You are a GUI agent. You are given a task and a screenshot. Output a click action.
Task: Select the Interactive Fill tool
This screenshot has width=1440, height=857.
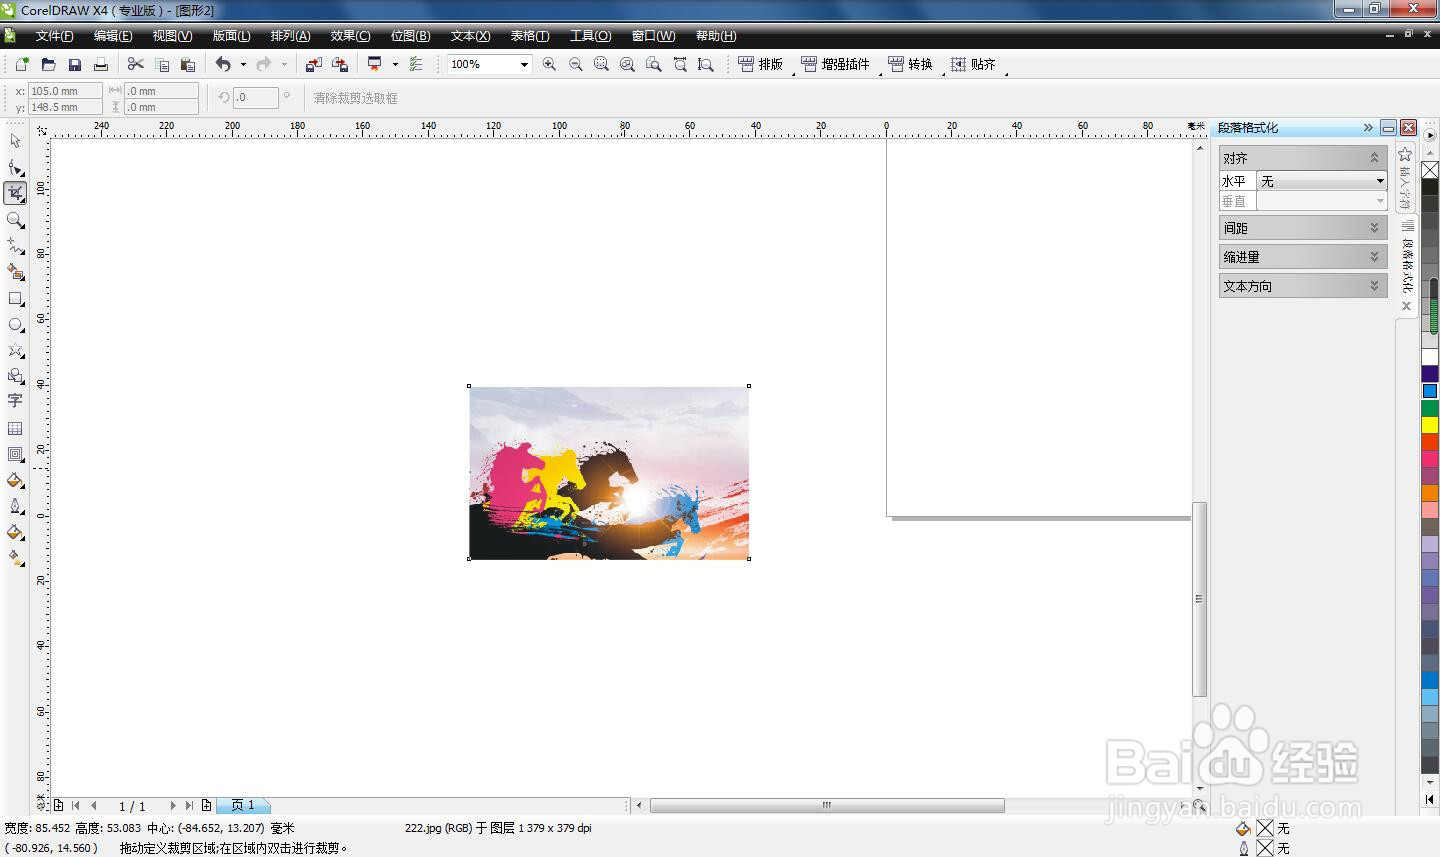(x=15, y=558)
